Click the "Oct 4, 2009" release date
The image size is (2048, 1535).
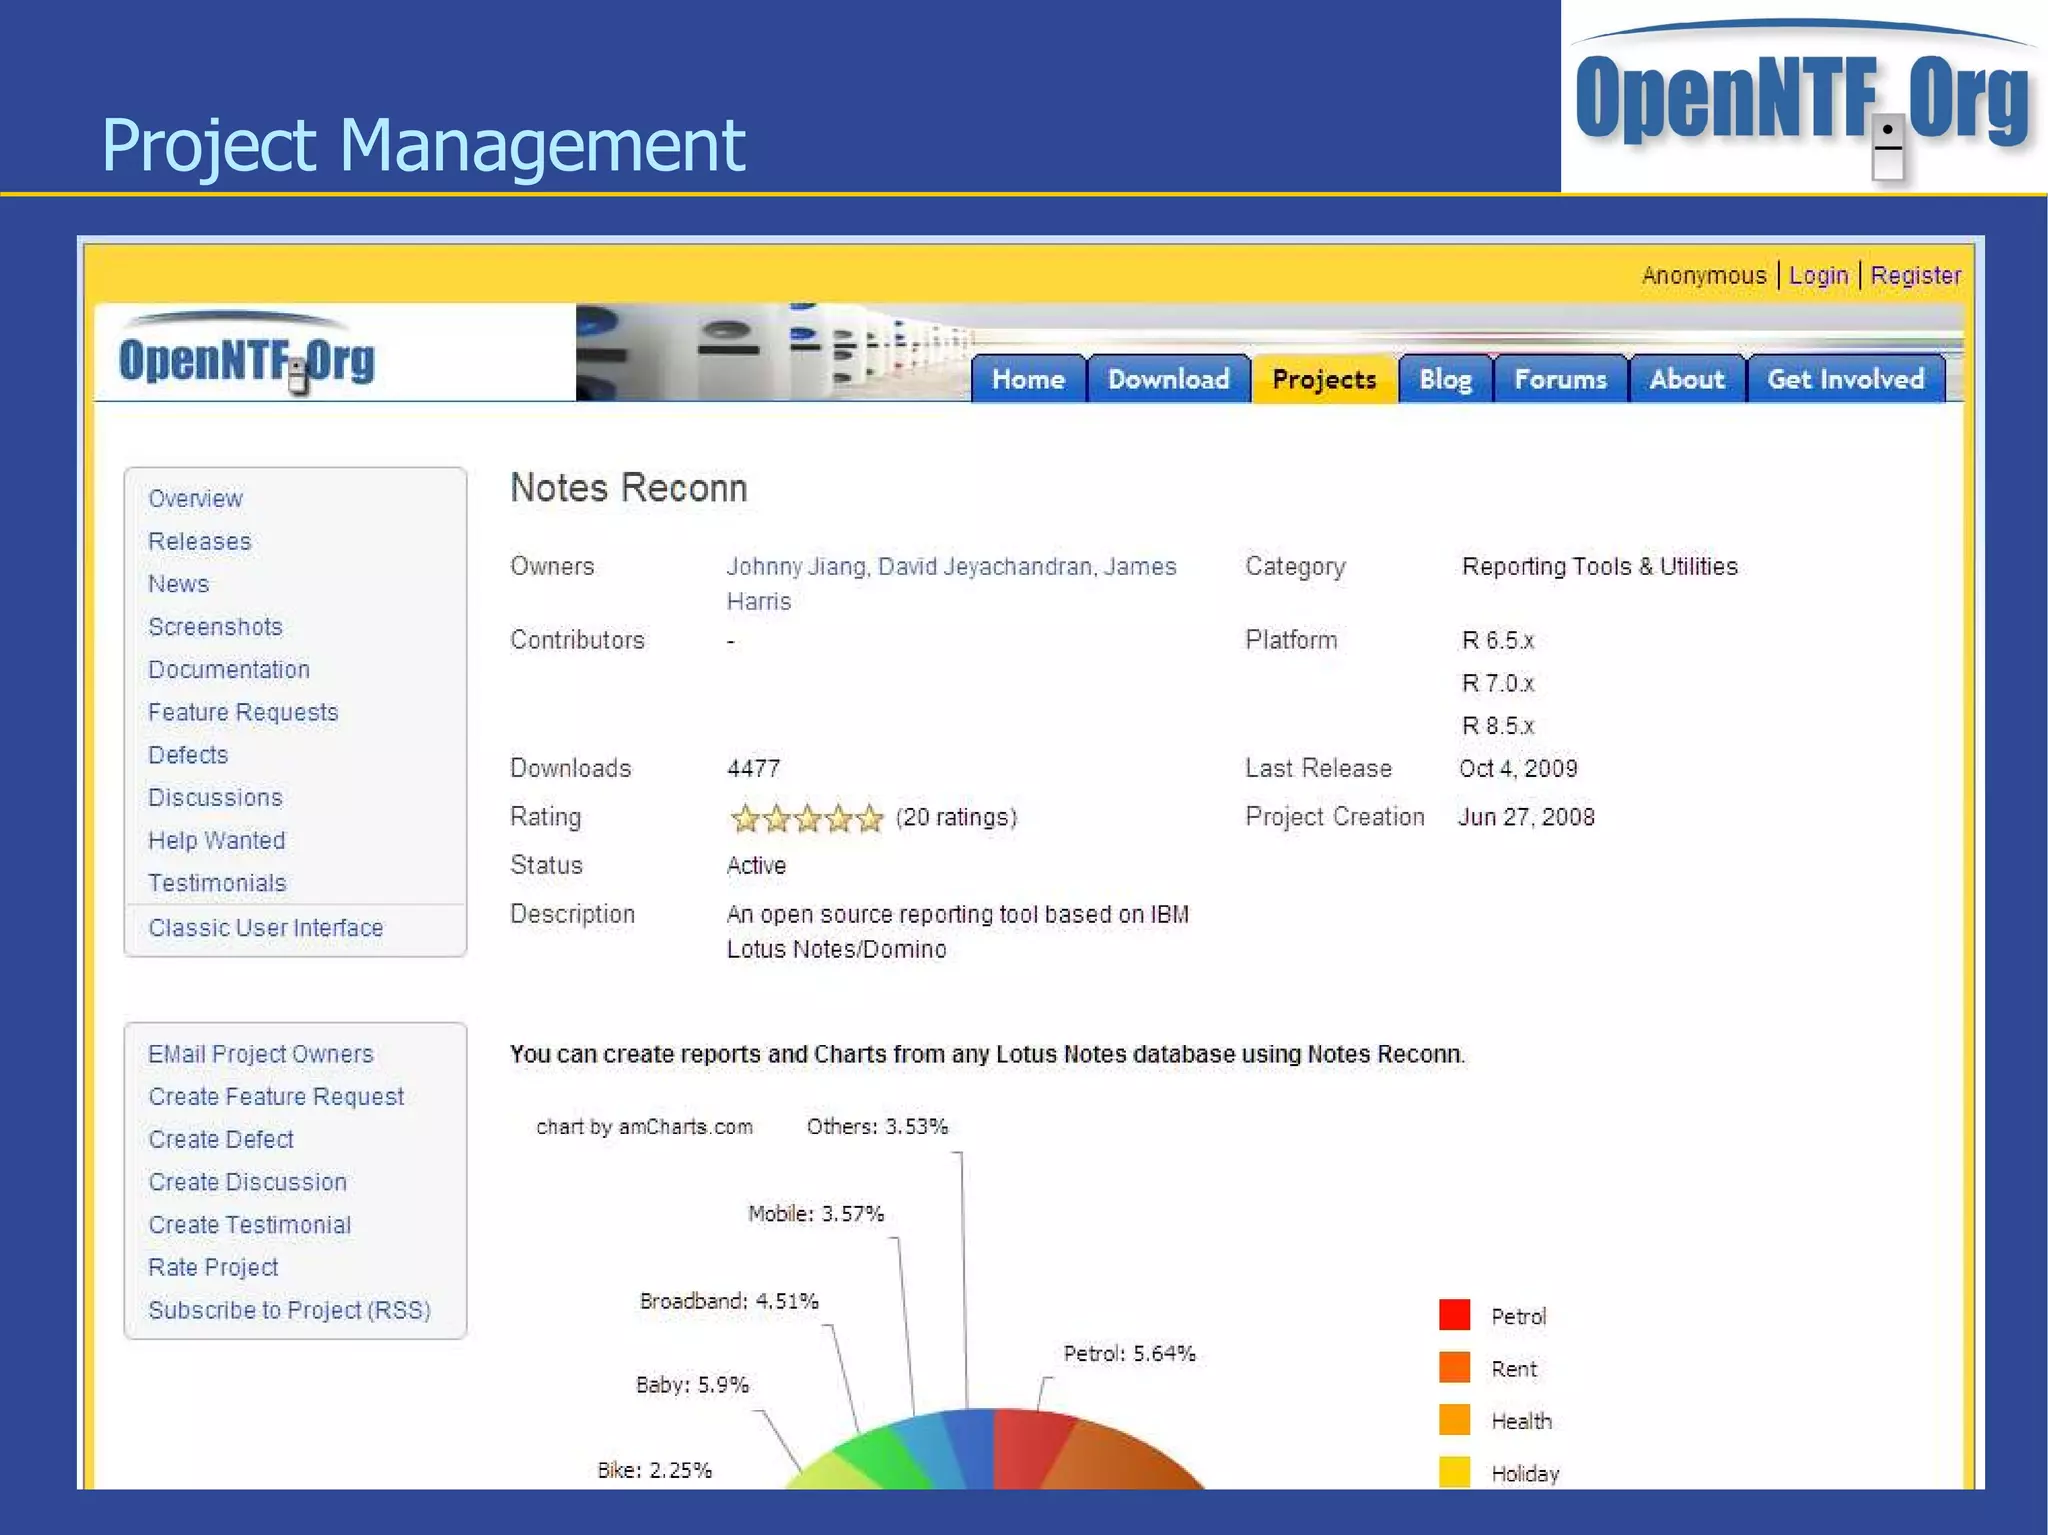1518,768
